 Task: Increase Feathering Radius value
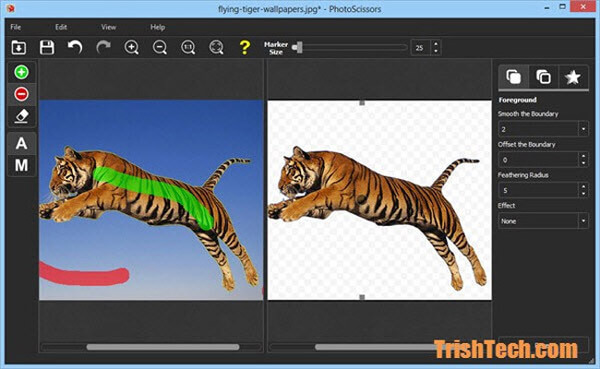tap(583, 186)
